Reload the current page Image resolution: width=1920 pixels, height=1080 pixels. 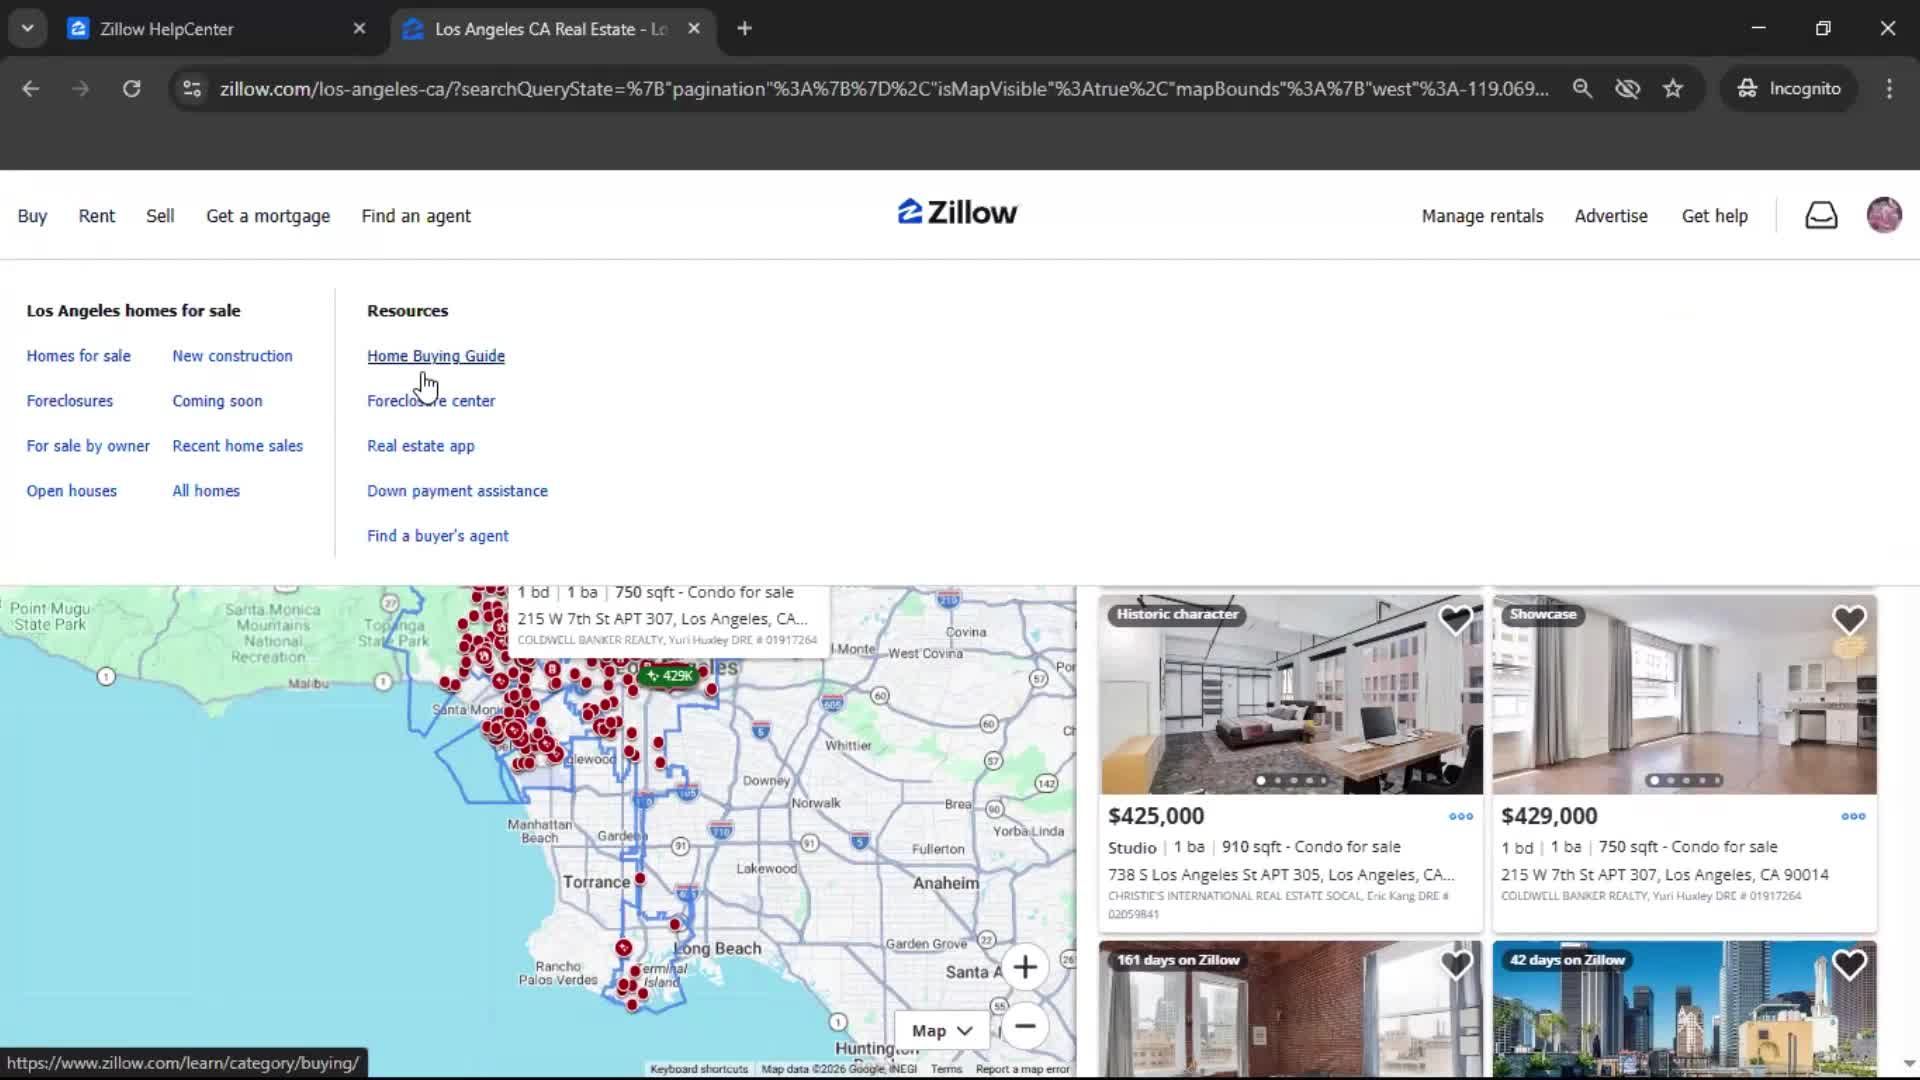point(131,88)
